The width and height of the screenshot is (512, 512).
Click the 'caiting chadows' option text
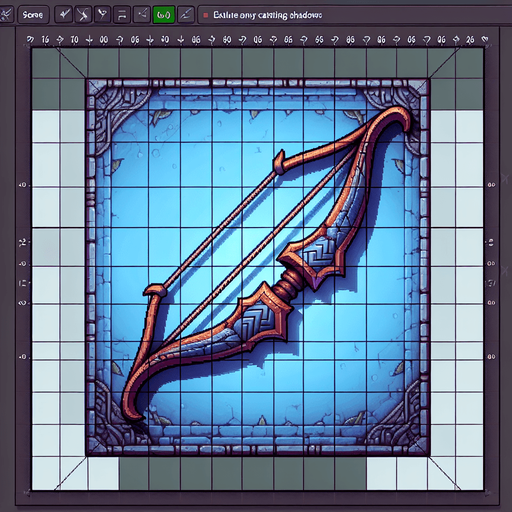coord(289,15)
